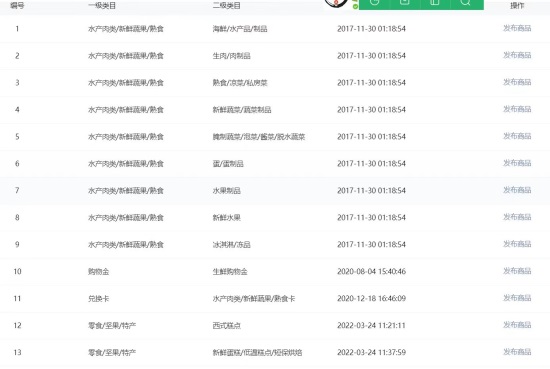
Task: Click the 新鲜蛋糕/低温糕点/短保烘焙 cell
Action: tap(257, 353)
